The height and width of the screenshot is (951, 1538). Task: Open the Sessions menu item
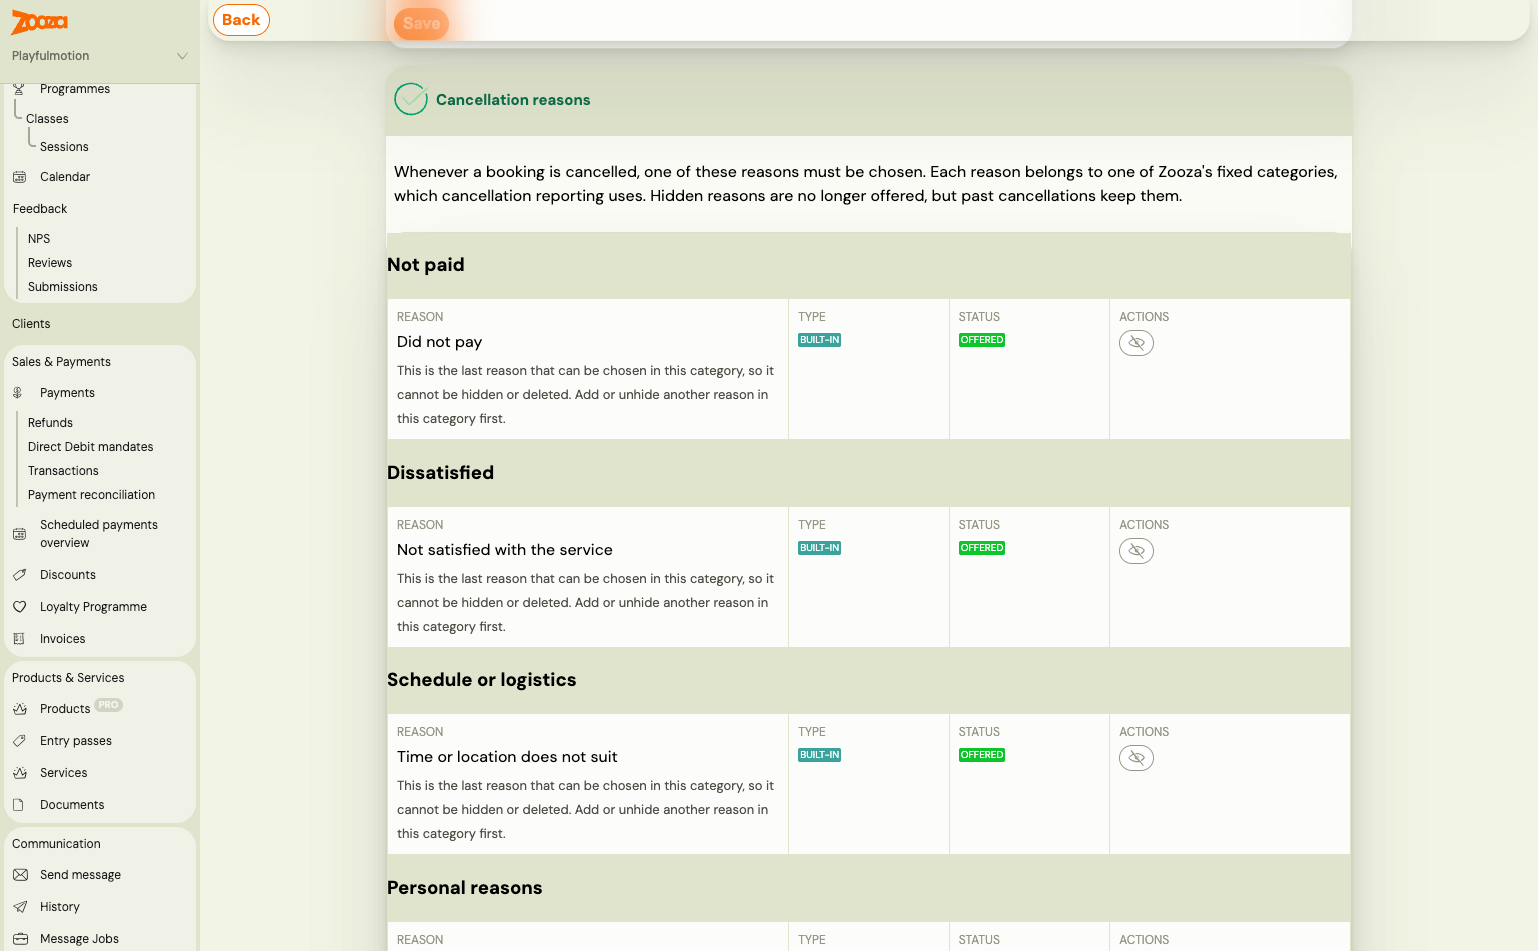pos(64,147)
